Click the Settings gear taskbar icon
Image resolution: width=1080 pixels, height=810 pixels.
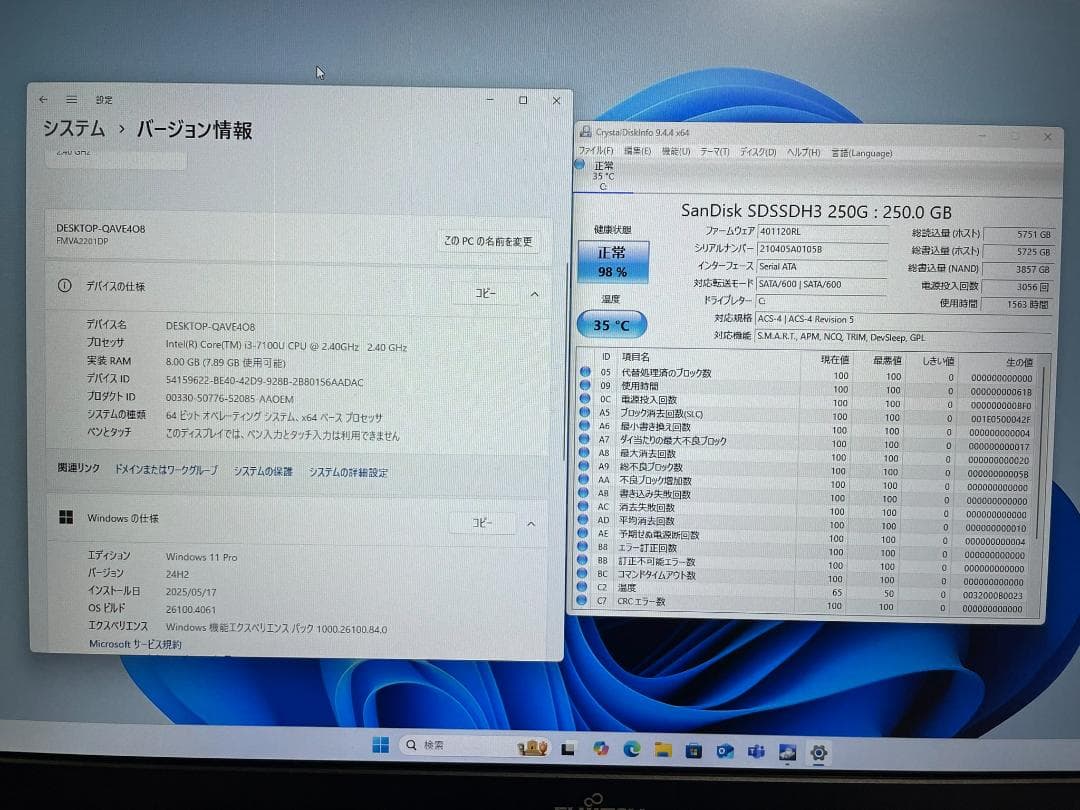pos(818,753)
